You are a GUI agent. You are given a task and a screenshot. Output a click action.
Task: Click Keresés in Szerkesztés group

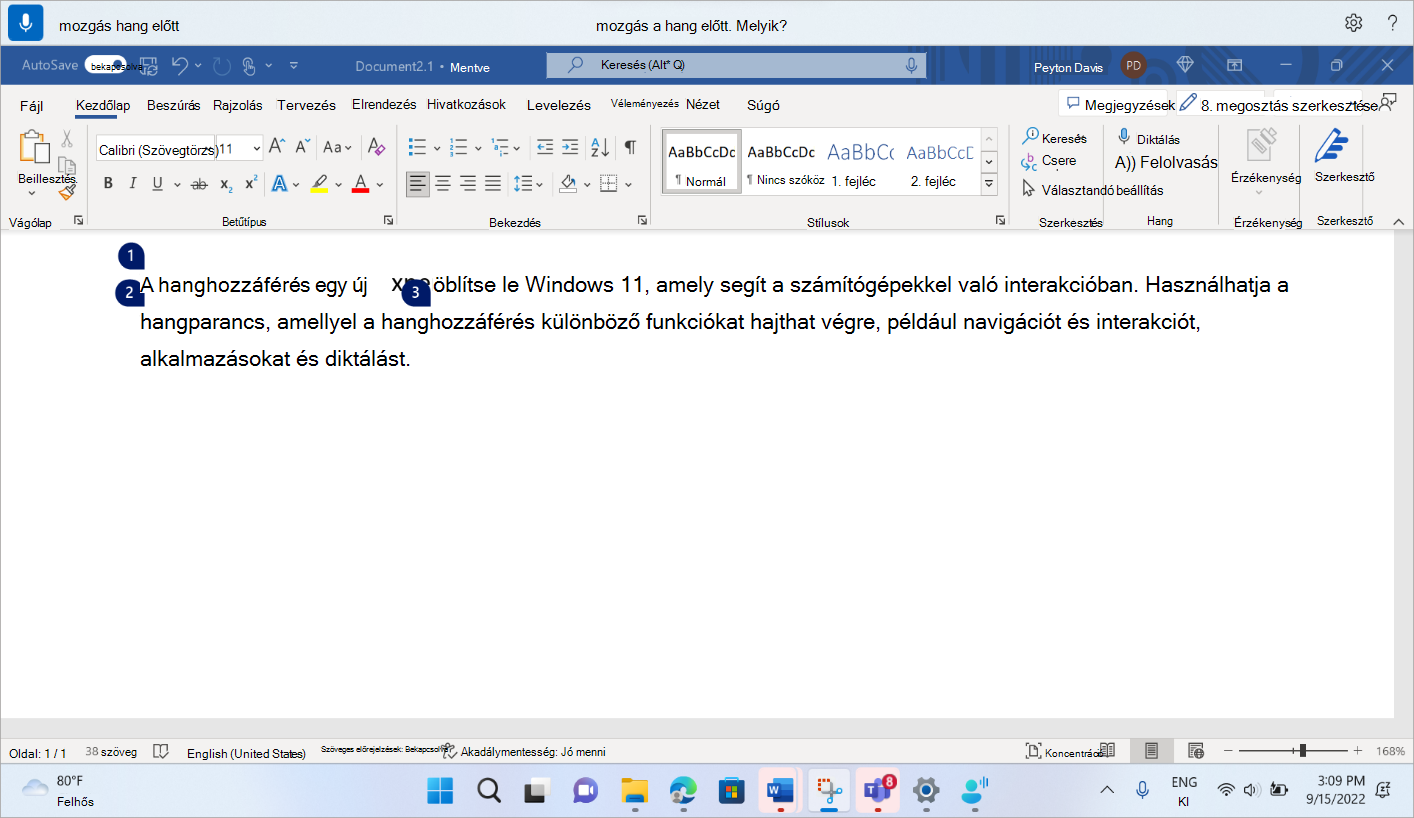click(1054, 138)
